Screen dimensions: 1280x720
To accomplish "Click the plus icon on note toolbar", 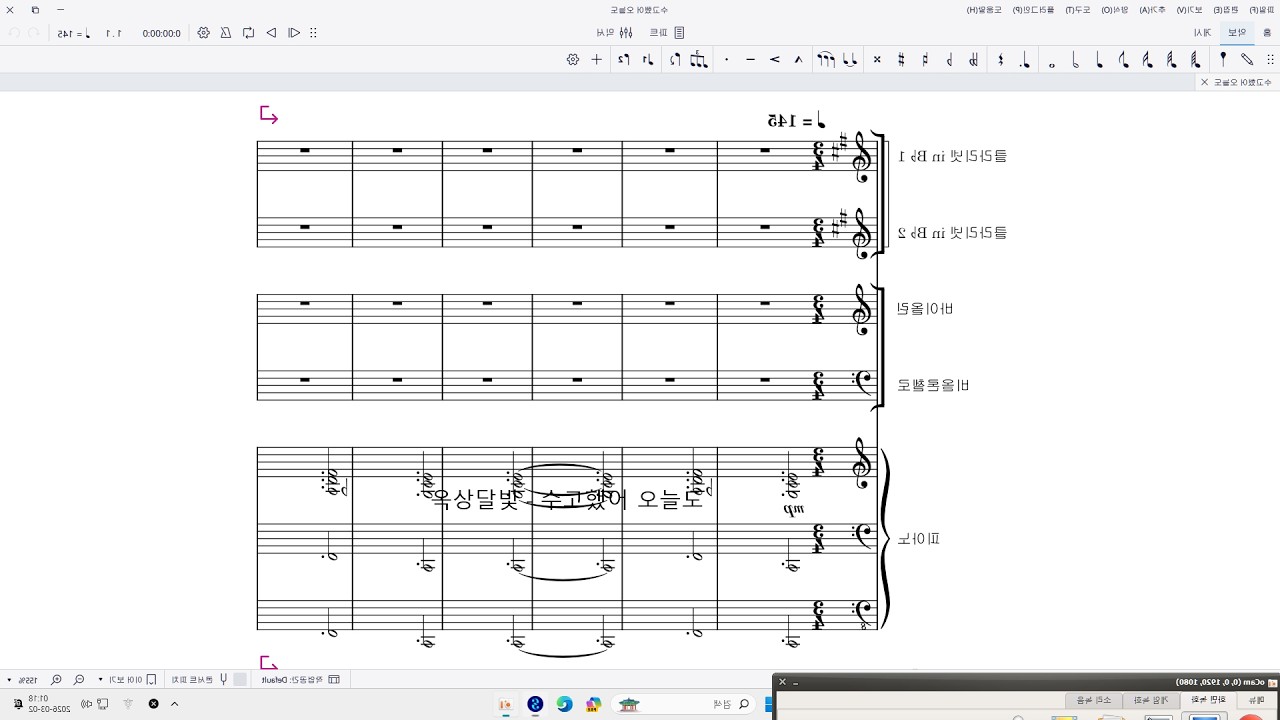I will point(597,60).
